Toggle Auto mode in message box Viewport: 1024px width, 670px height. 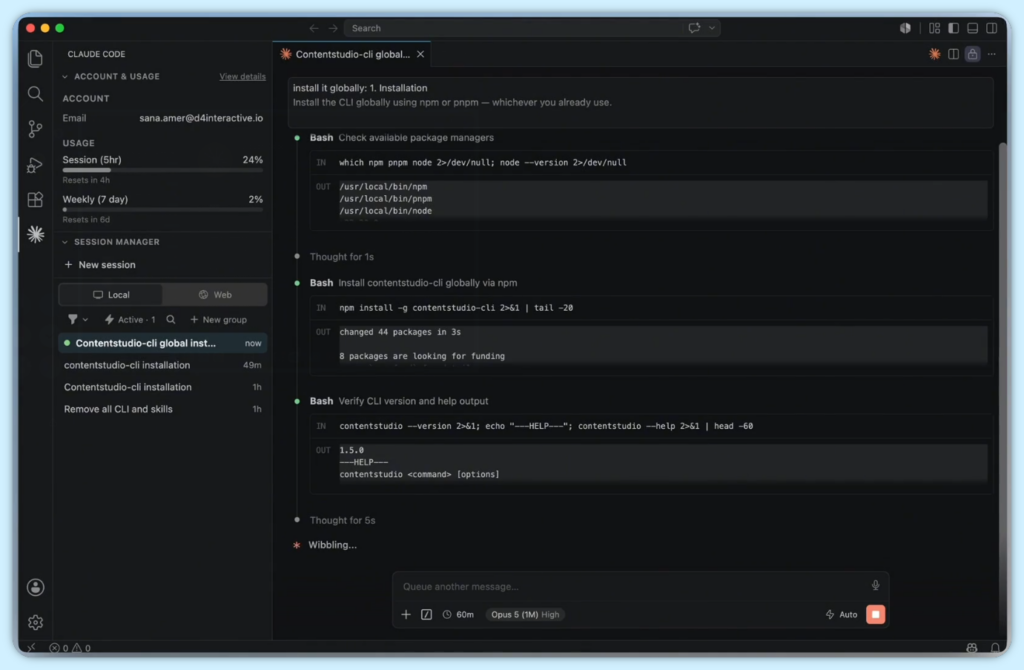(x=841, y=614)
